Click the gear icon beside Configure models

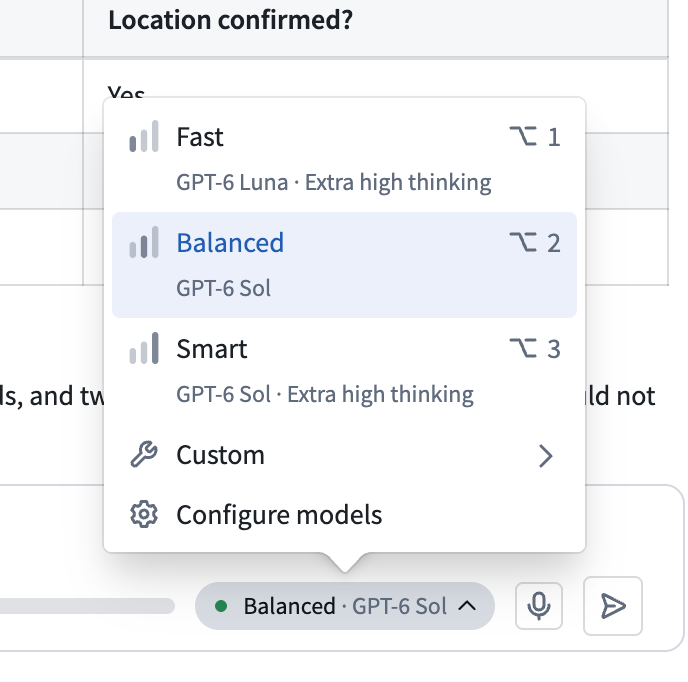pos(144,514)
